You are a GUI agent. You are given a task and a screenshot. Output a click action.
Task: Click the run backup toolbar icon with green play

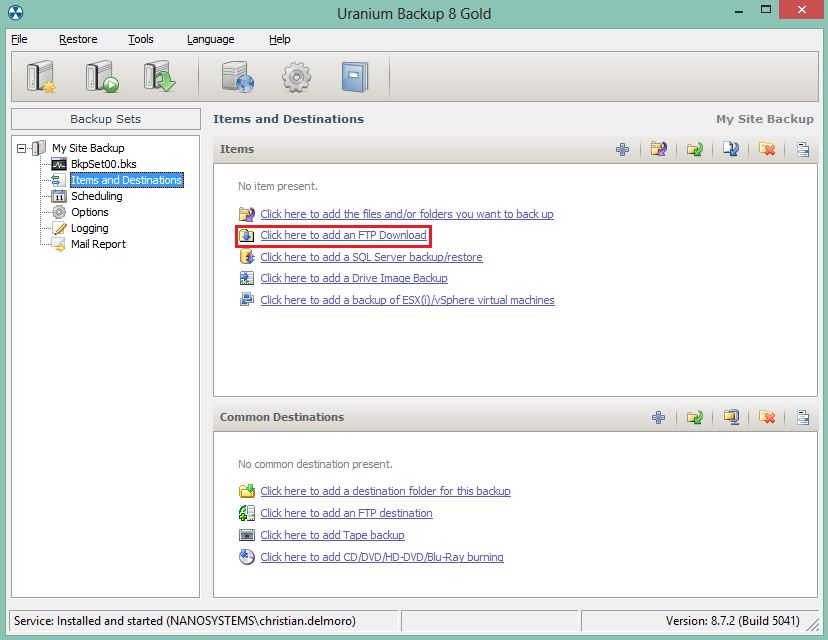coord(102,77)
